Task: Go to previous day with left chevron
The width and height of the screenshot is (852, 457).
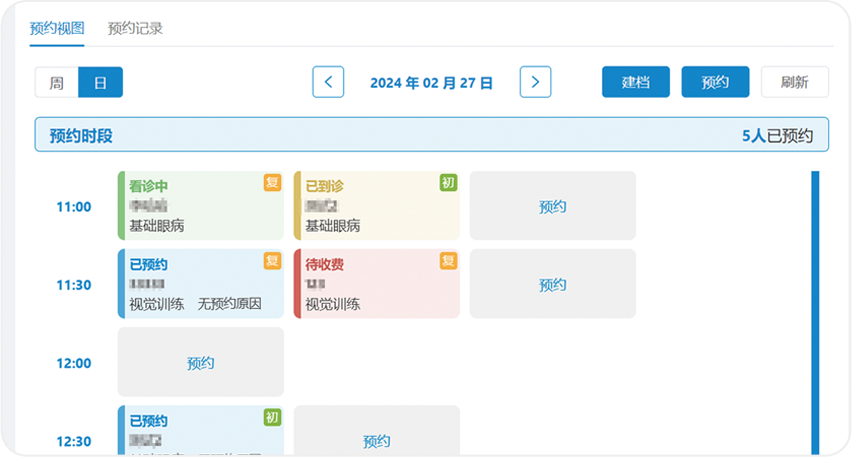Action: tap(328, 82)
